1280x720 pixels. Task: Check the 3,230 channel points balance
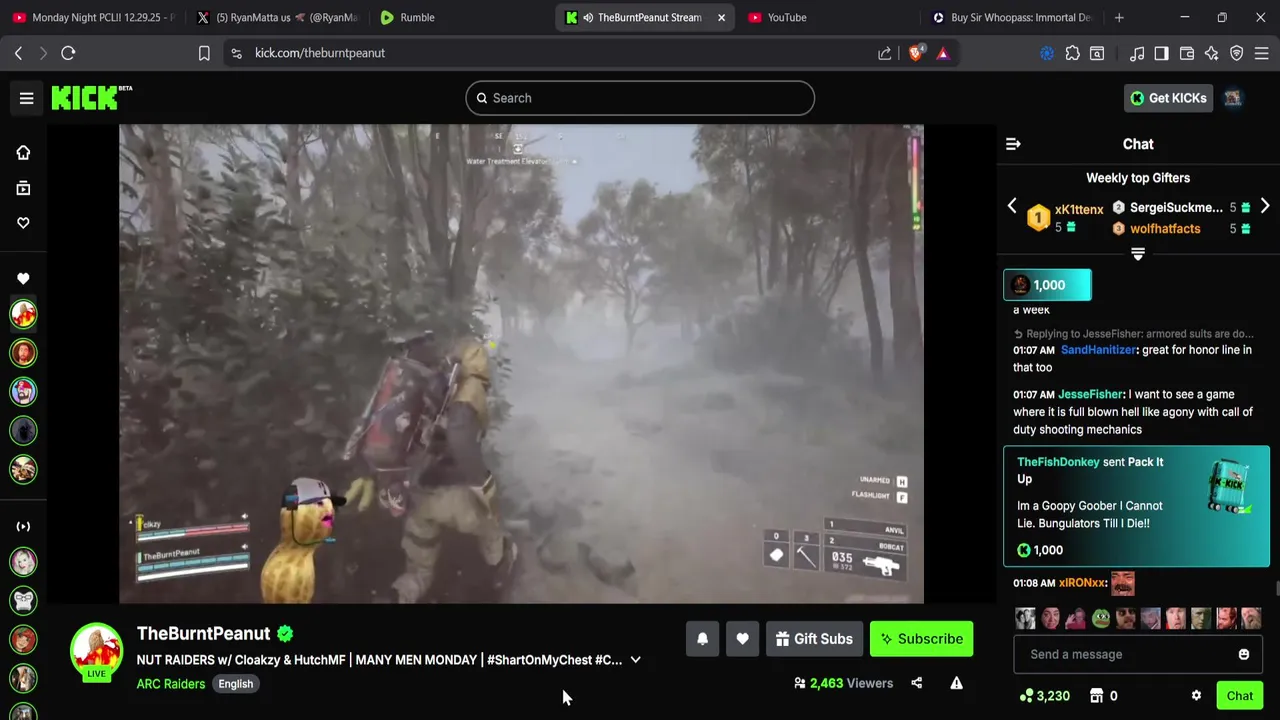coord(1044,696)
